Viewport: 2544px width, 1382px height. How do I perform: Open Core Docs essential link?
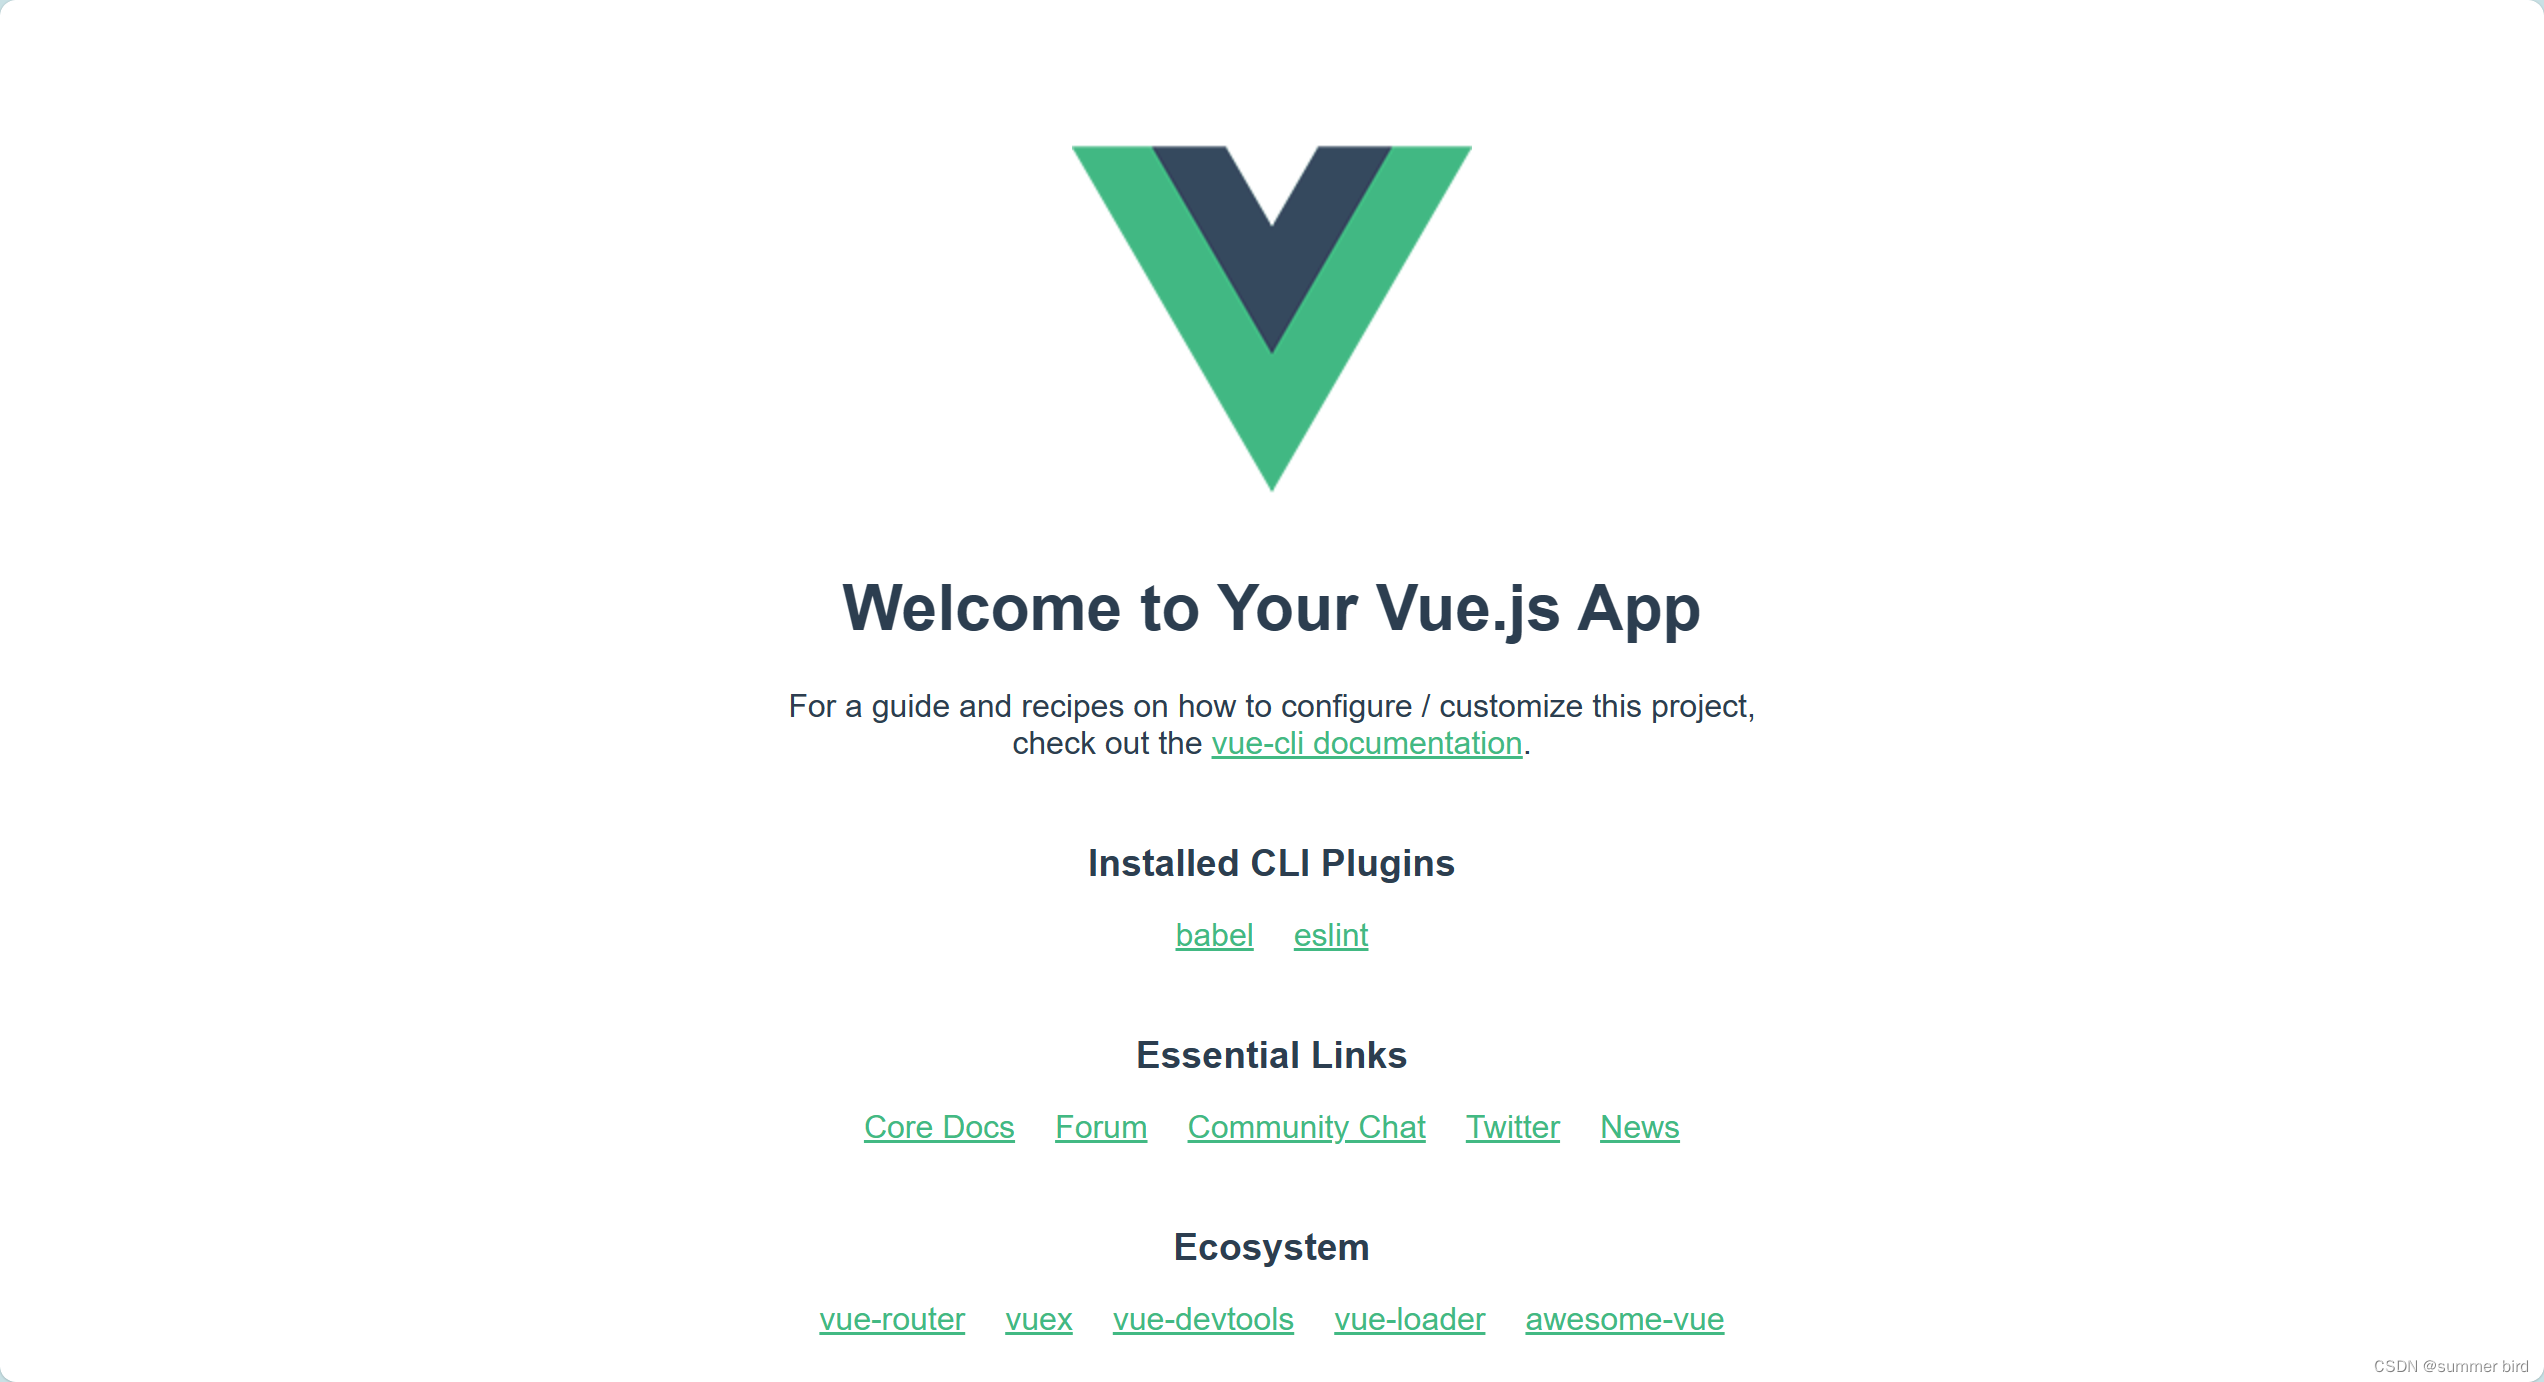coord(943,1125)
